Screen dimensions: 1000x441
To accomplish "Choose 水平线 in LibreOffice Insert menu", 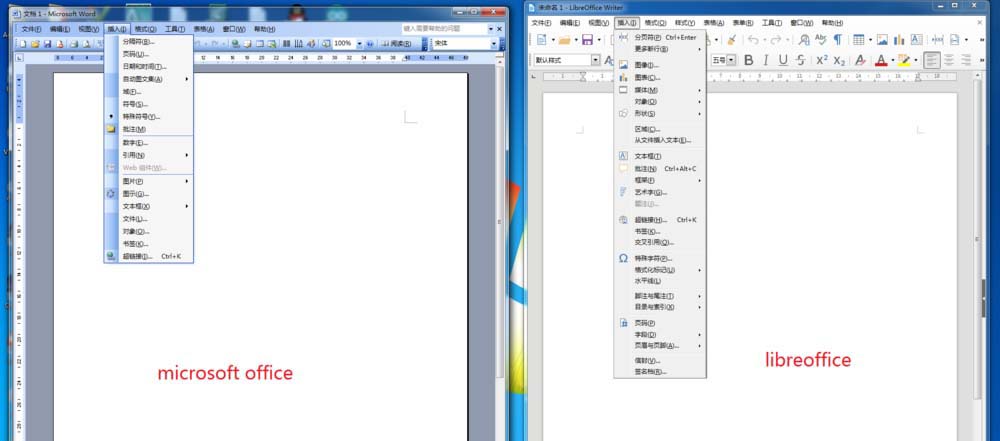I will (x=659, y=281).
